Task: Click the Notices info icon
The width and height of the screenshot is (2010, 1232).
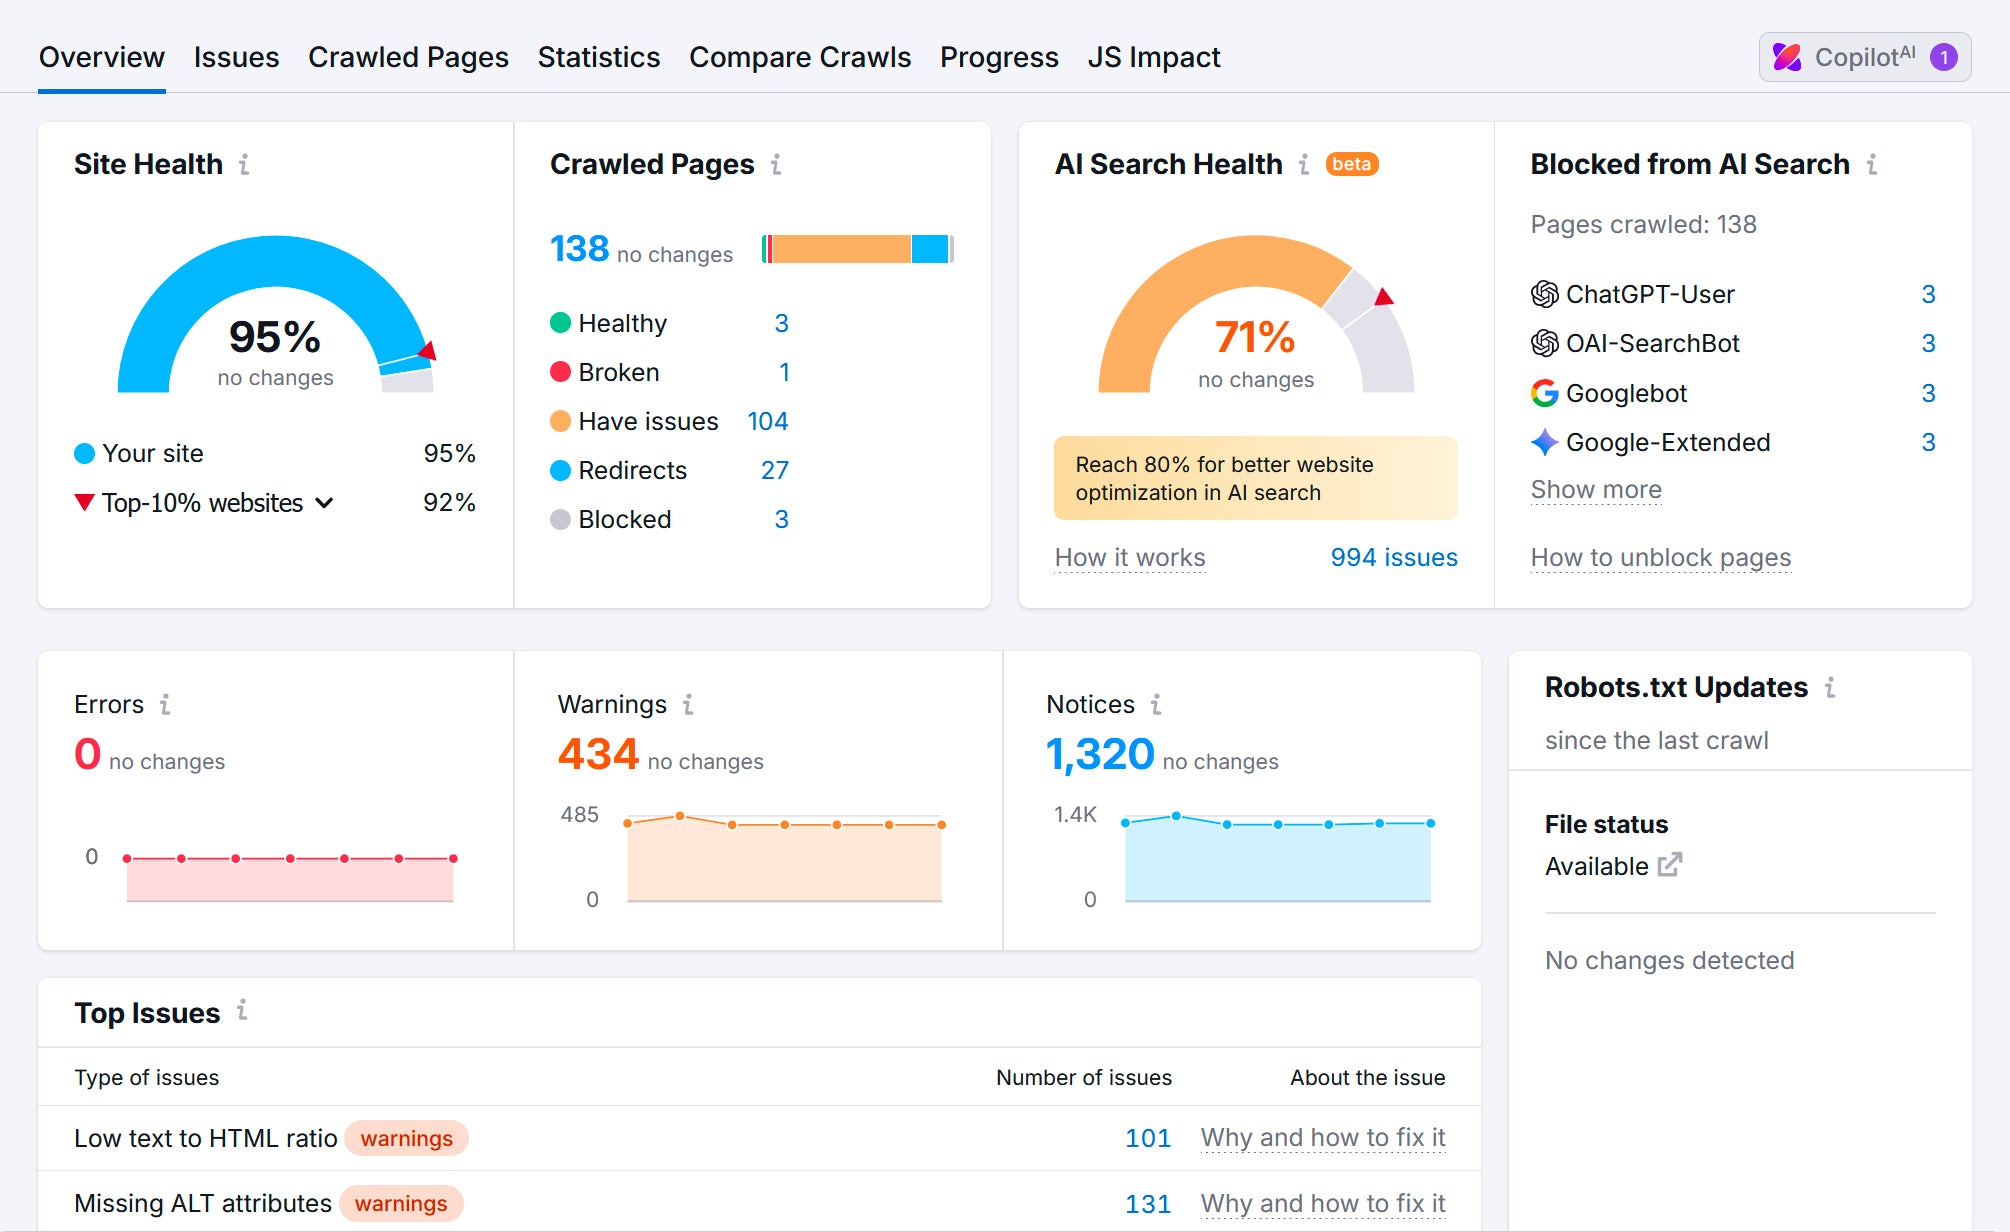Action: click(1156, 705)
